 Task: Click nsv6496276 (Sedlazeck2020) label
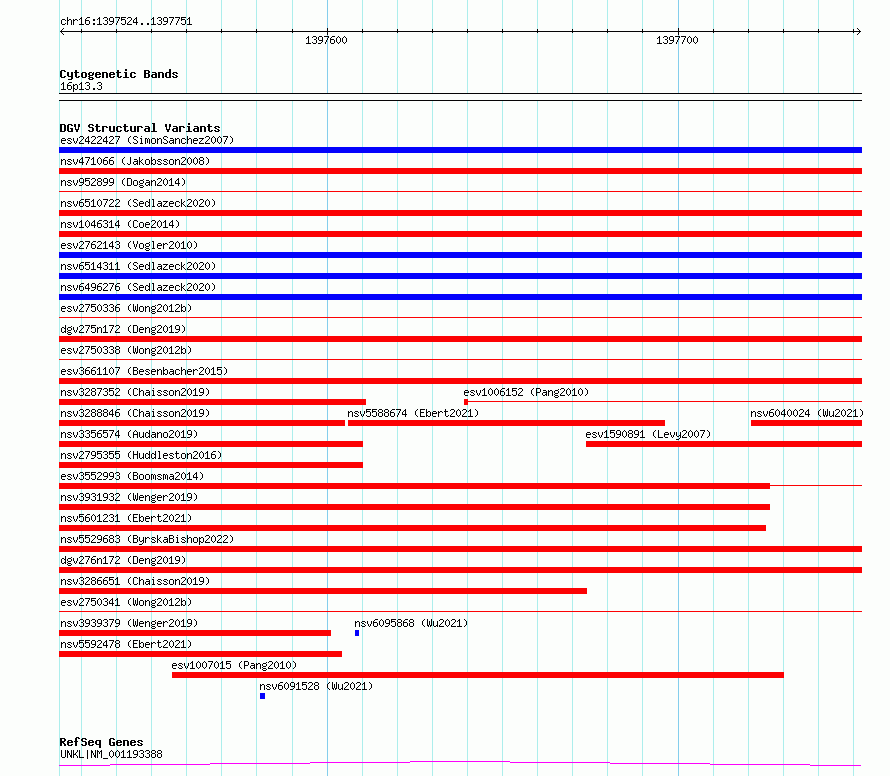click(x=138, y=287)
